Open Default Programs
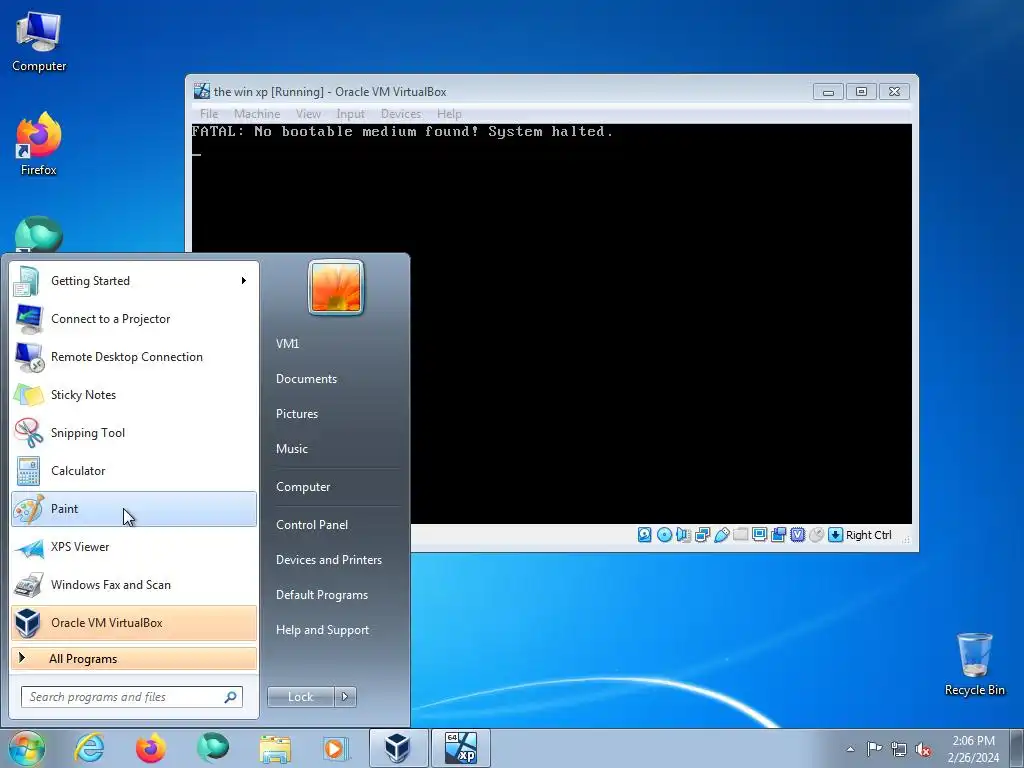1024x768 pixels. [322, 595]
